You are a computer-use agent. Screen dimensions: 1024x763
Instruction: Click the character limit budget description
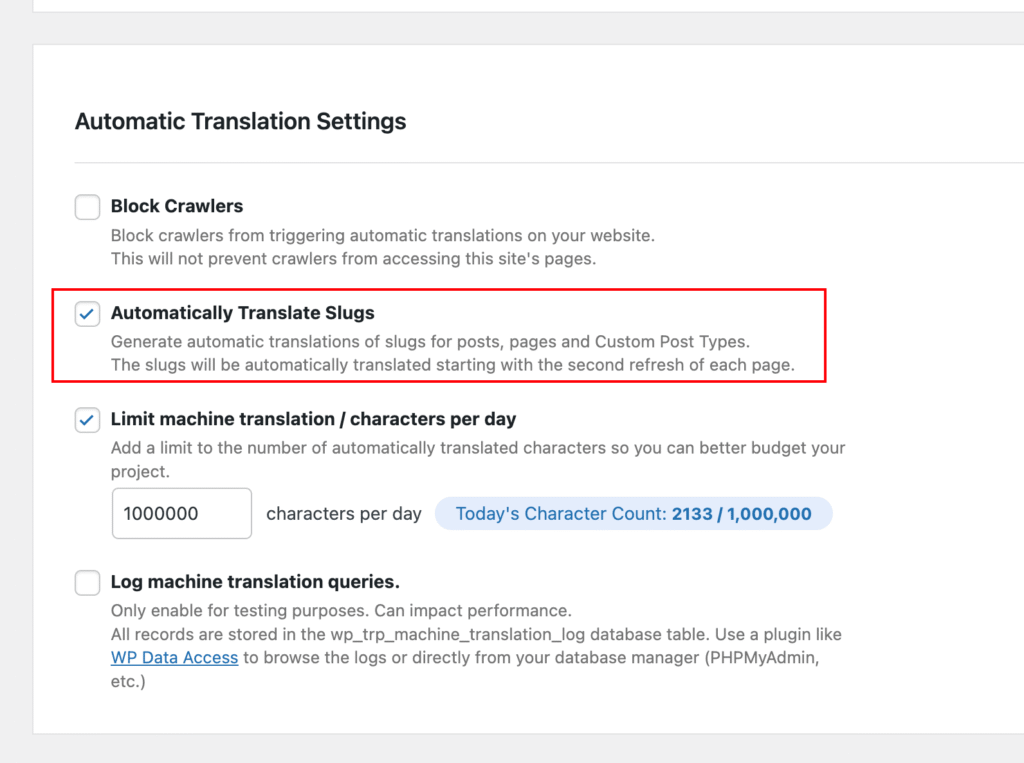click(x=477, y=448)
